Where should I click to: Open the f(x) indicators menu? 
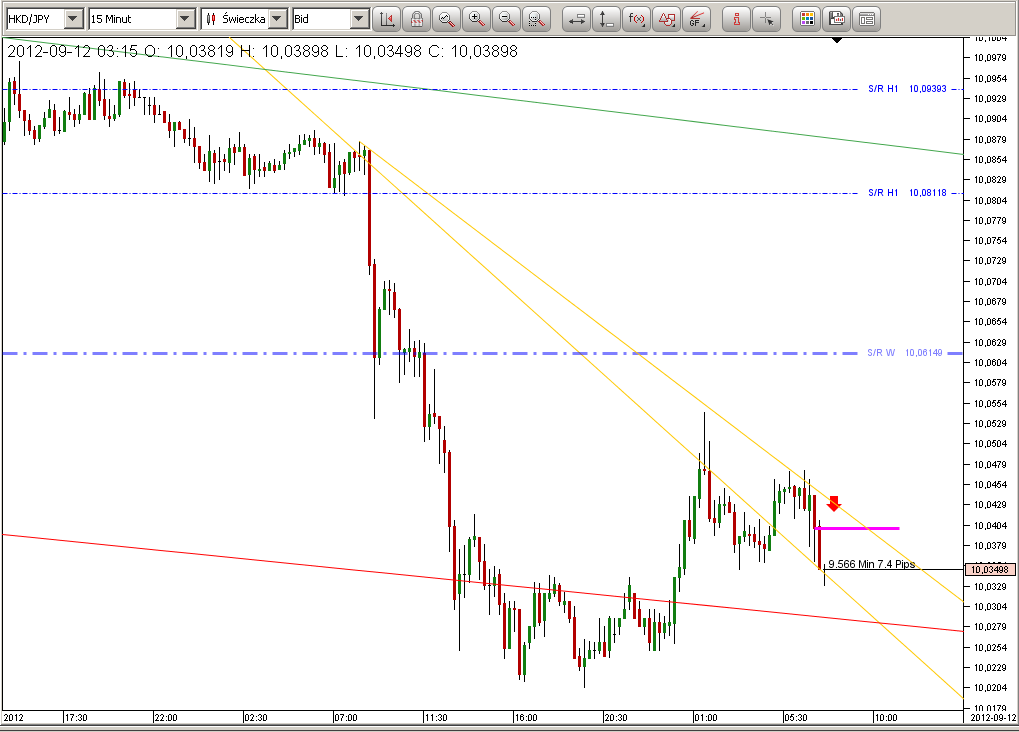point(636,20)
